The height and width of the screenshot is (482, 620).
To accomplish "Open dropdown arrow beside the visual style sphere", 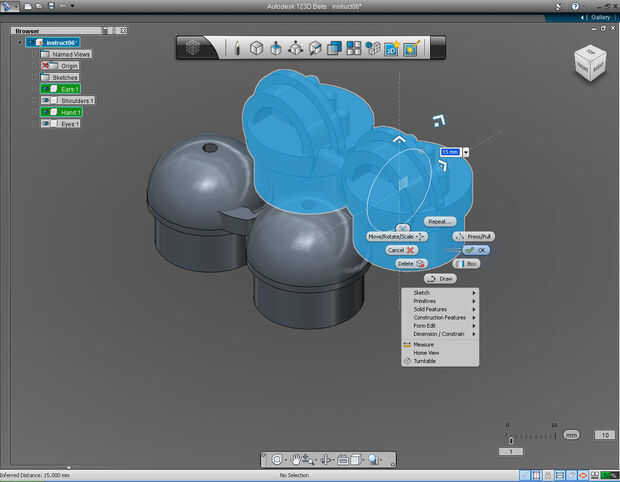I will (x=381, y=460).
